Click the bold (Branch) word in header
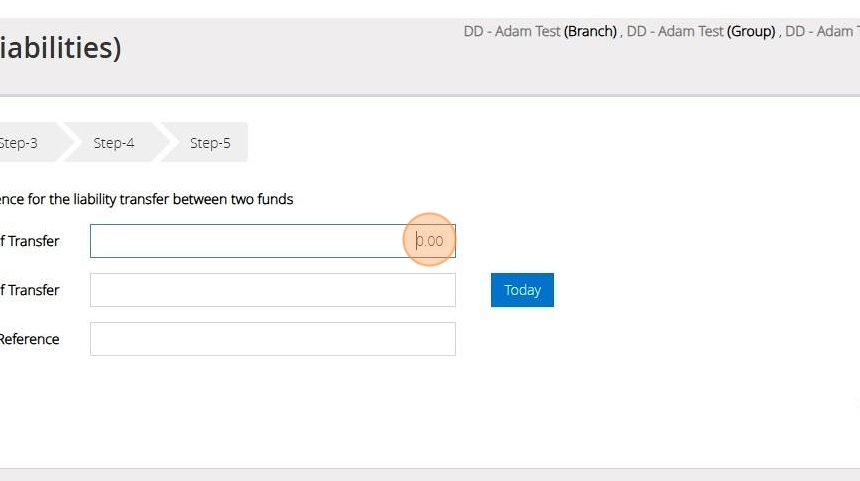Viewport: 860px width, 481px height. 590,32
